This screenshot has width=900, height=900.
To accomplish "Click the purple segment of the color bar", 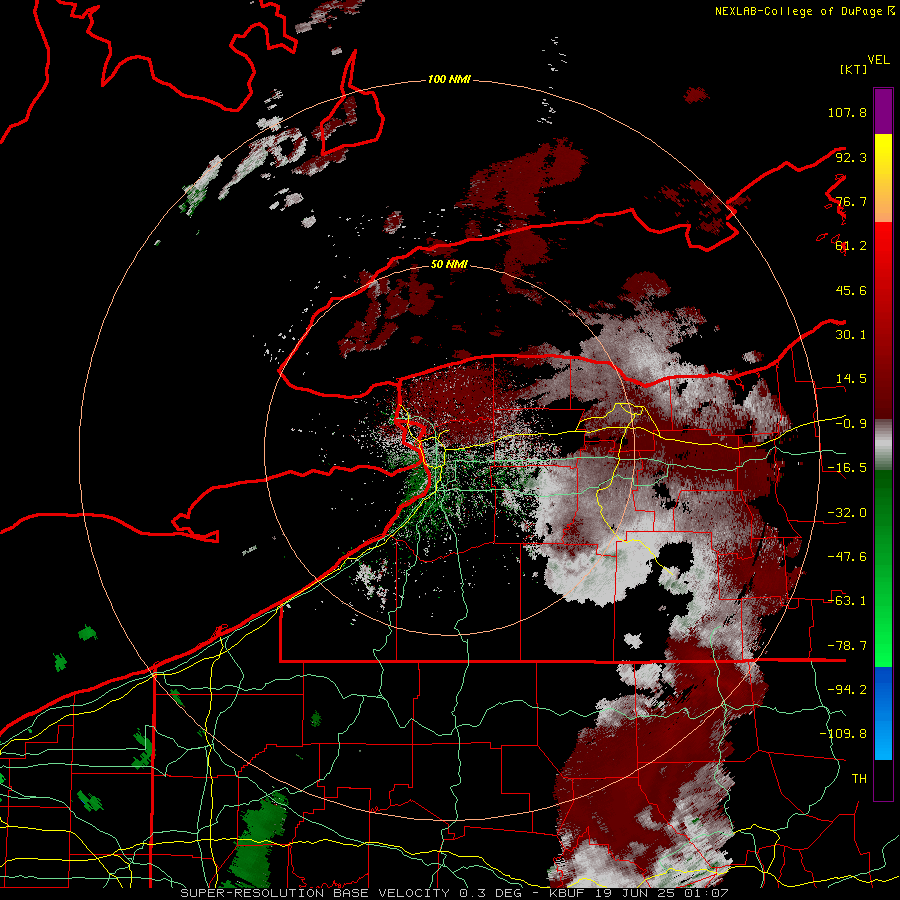I will pos(883,111).
